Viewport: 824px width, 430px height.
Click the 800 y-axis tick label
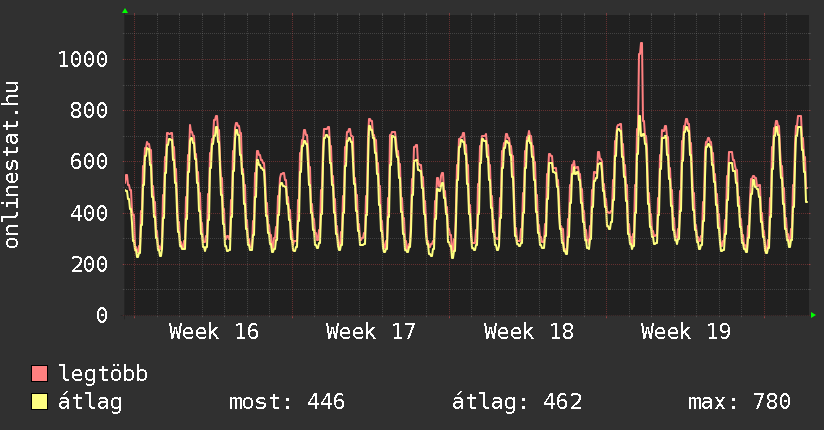point(89,110)
